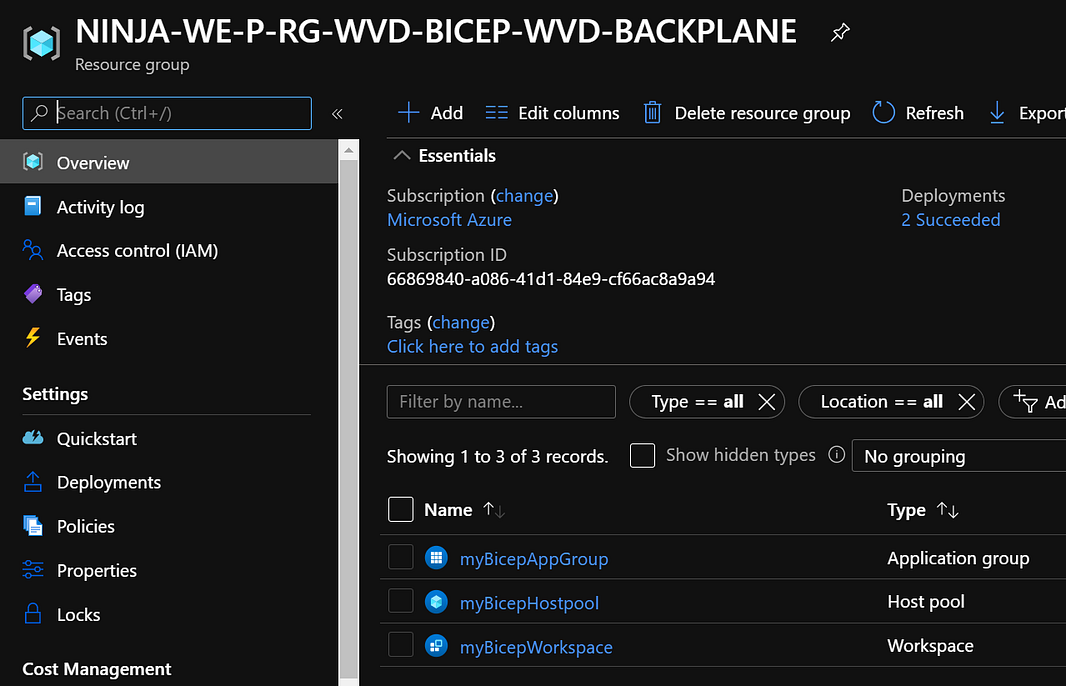Select the myBicepHostpool row checkbox
Image resolution: width=1066 pixels, height=686 pixels.
[x=400, y=601]
